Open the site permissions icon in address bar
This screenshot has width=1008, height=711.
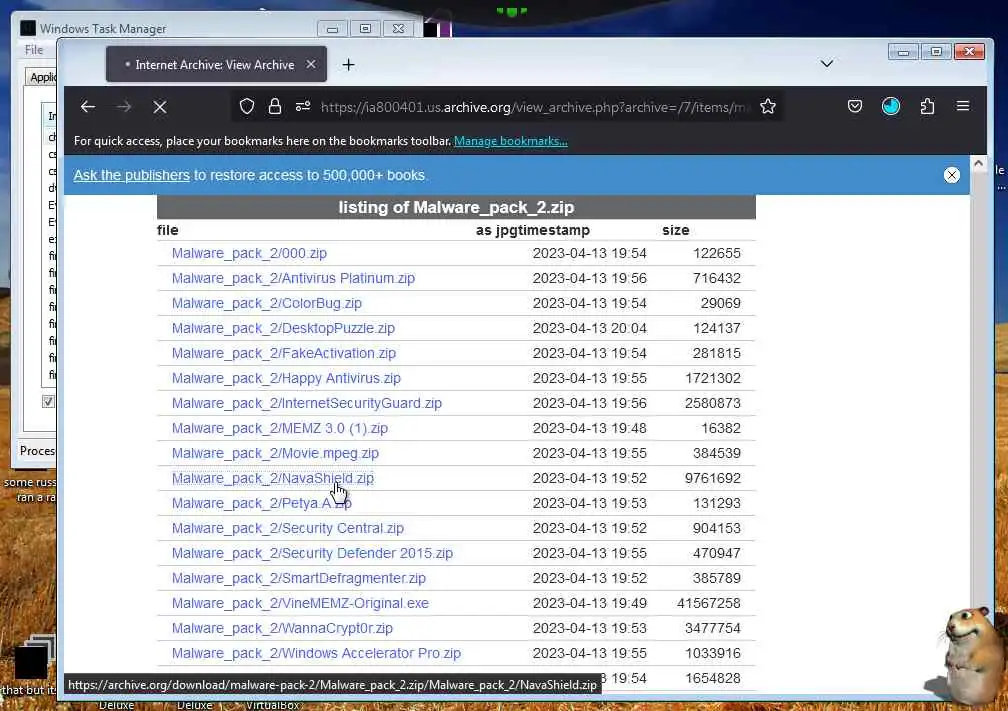(303, 107)
